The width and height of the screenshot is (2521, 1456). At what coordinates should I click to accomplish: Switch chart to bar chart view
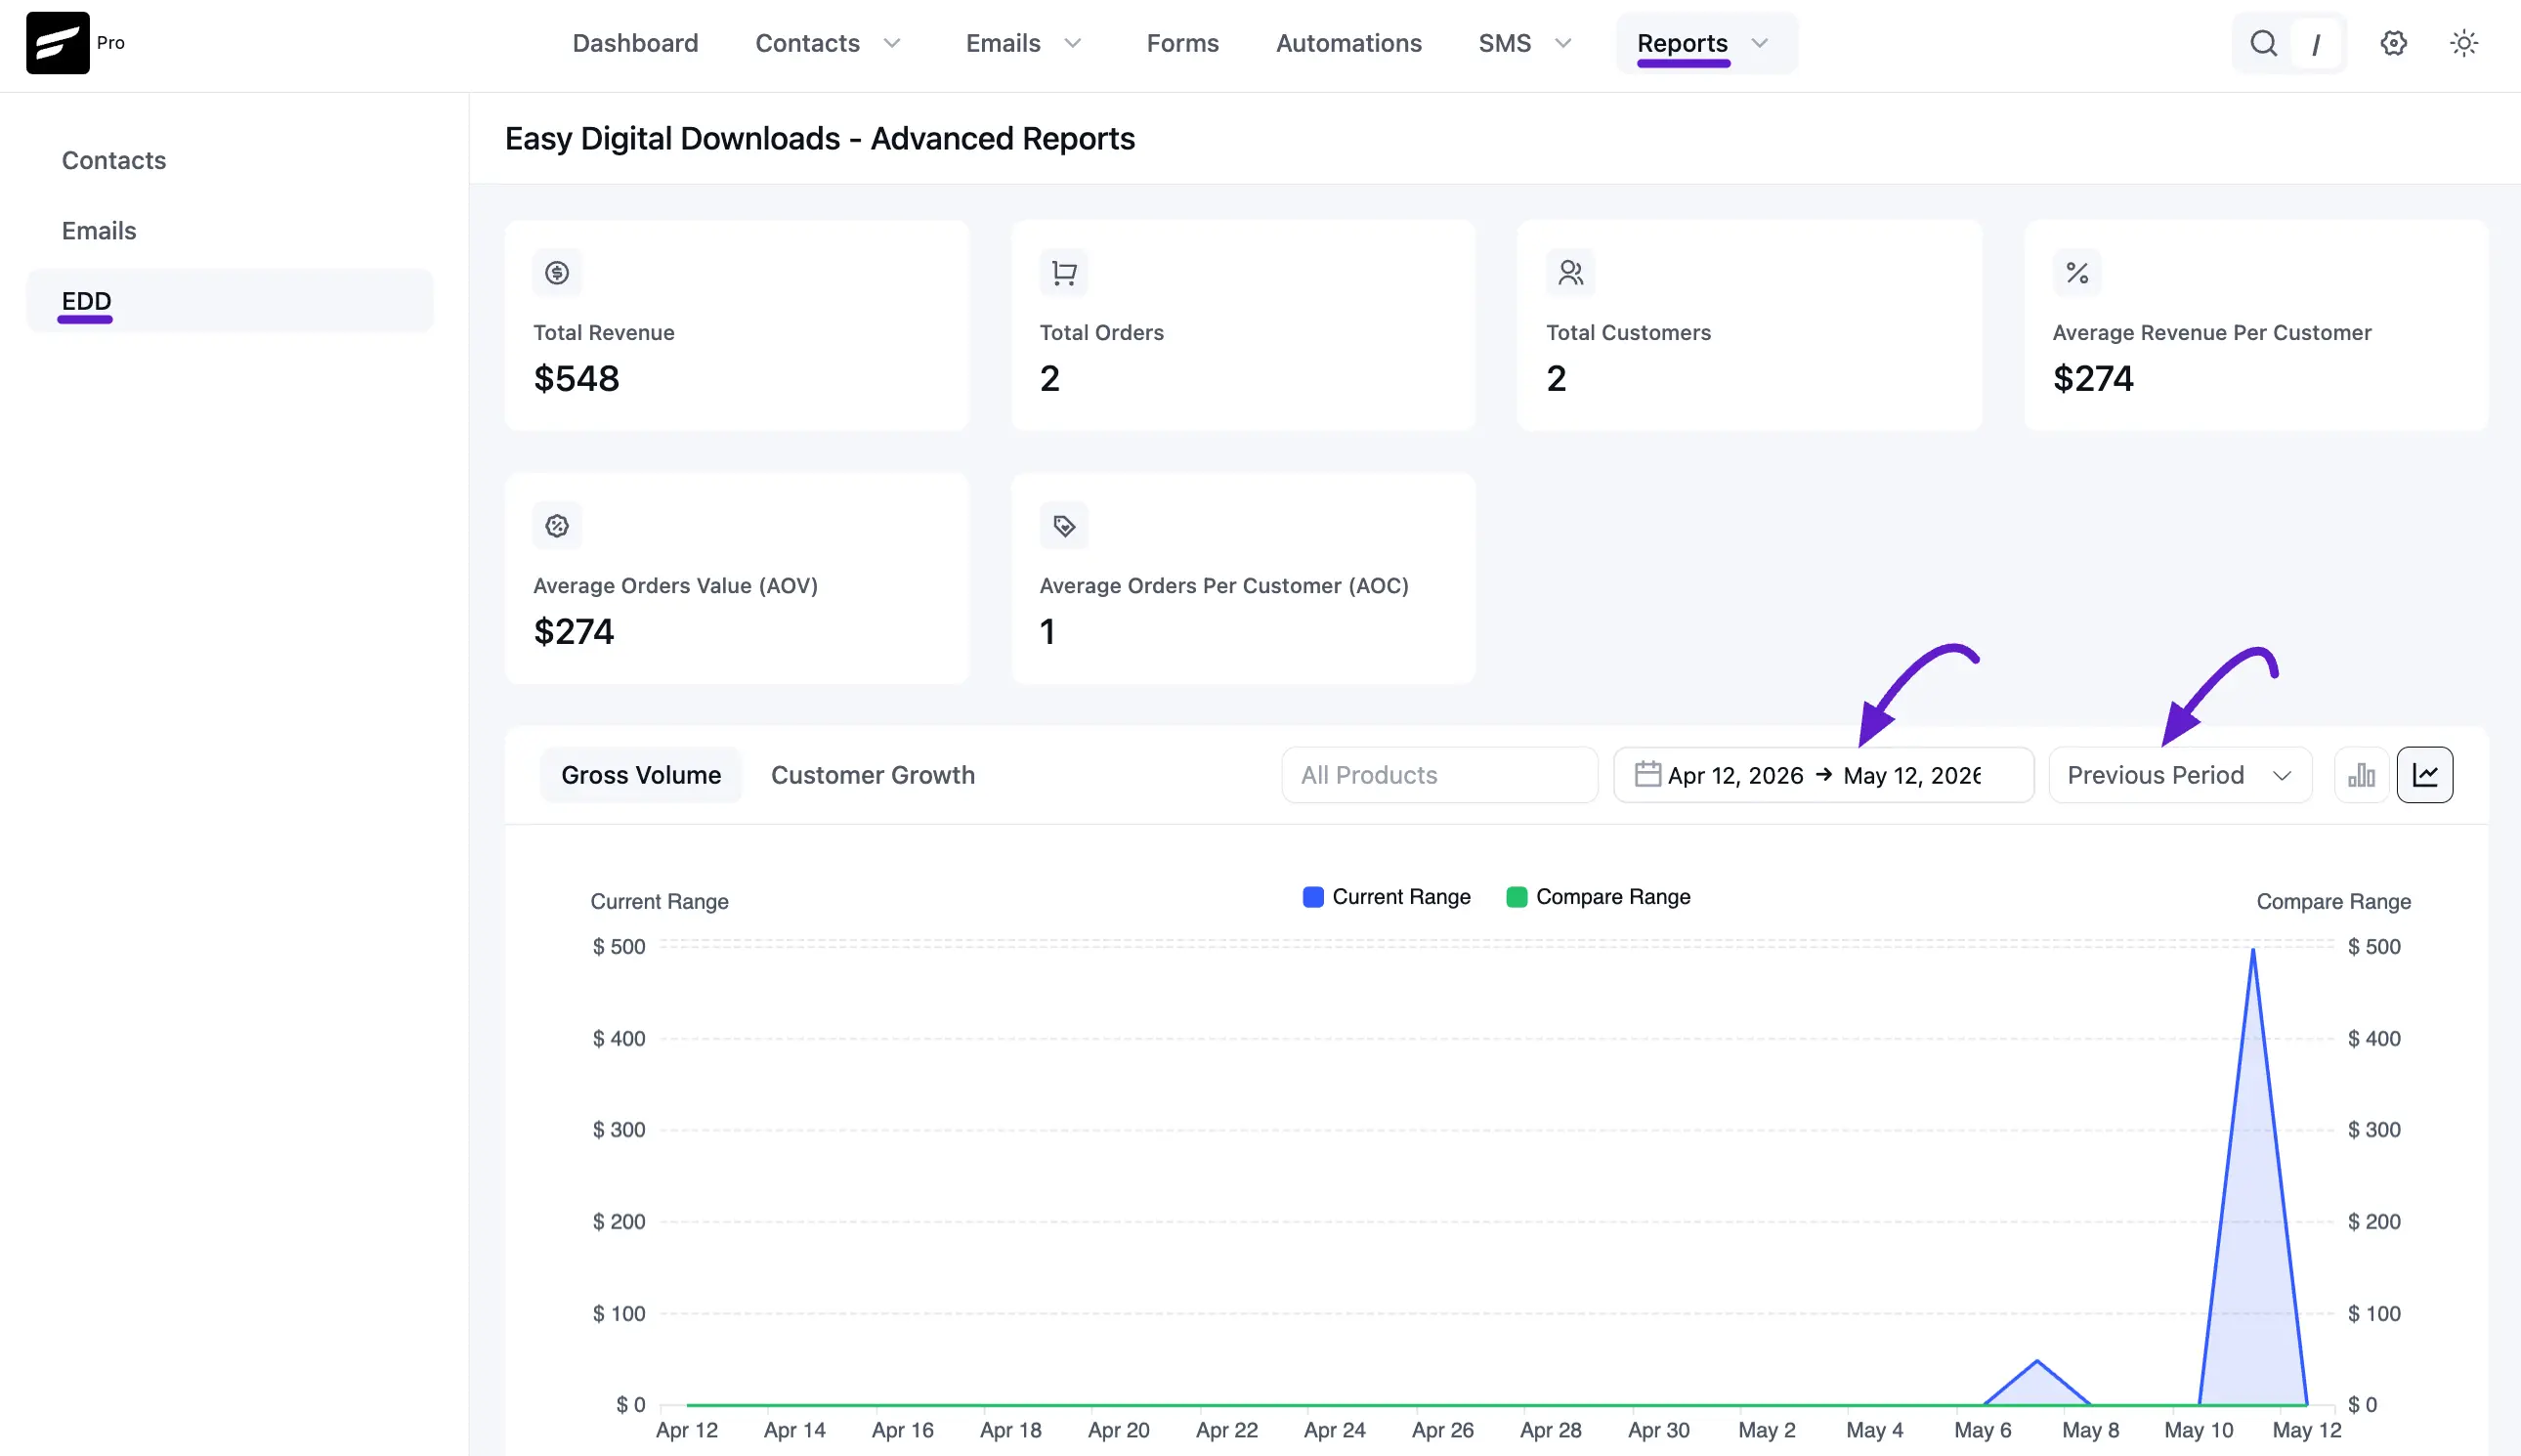[x=2361, y=775]
